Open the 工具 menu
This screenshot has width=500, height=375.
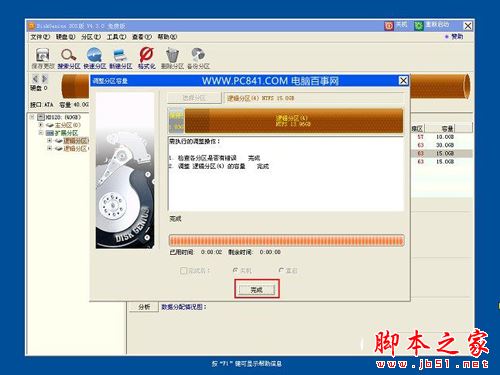pos(116,37)
